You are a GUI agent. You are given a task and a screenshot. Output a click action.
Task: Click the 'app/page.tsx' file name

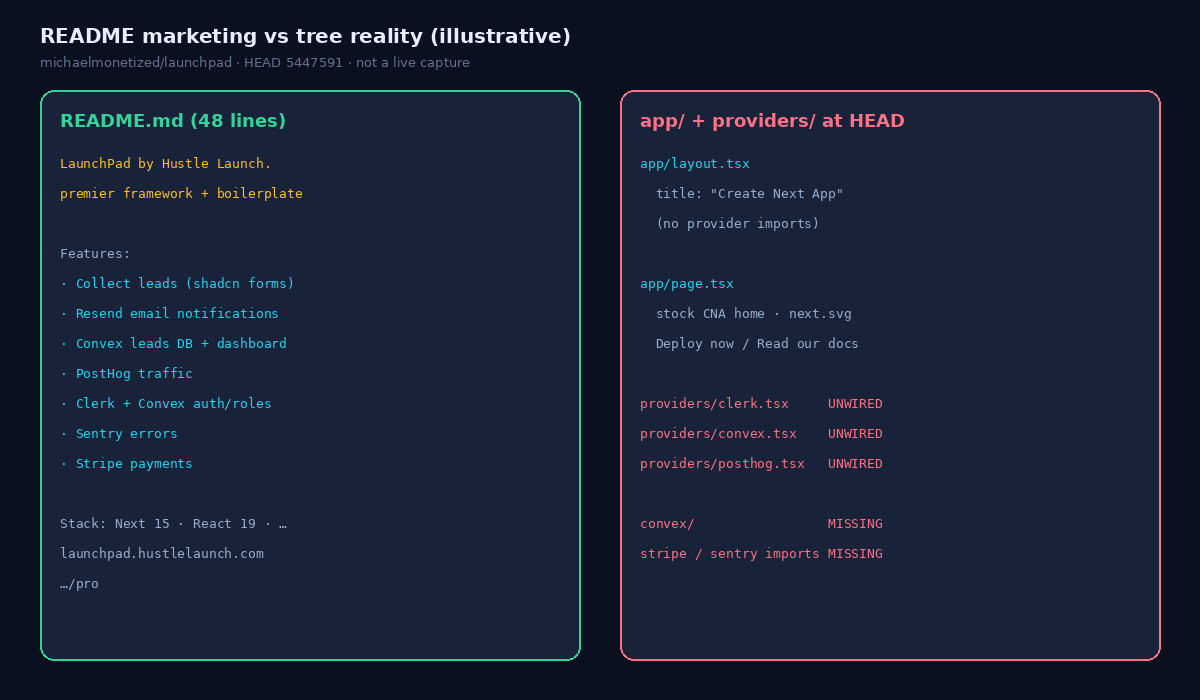coord(687,284)
